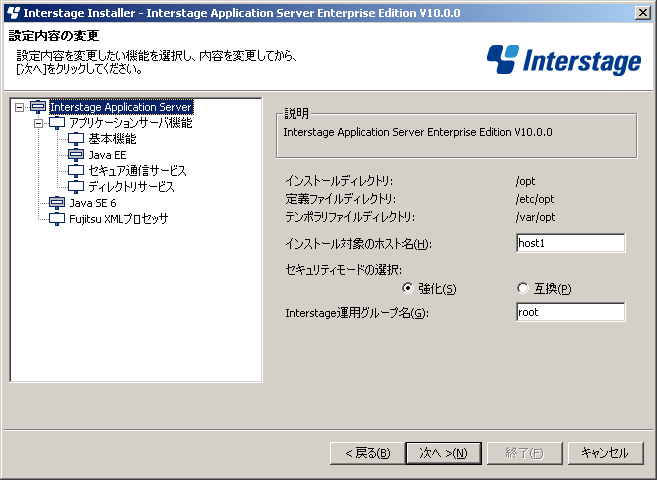Click the アプリケーションサーバ機能 node icon
Viewport: 657px width, 480px height.
(x=57, y=123)
